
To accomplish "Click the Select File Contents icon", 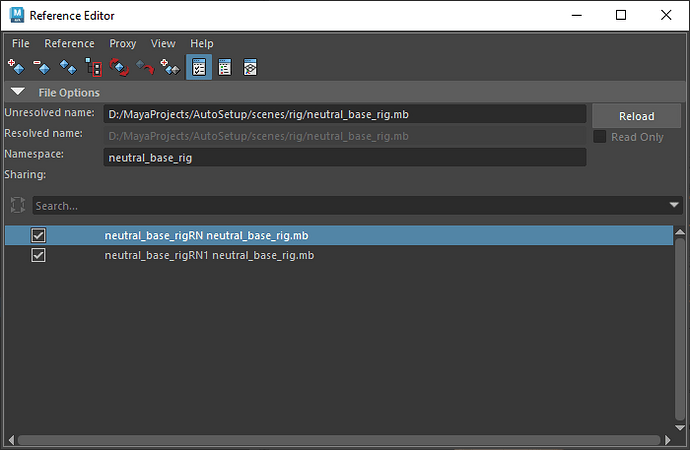I will [x=93, y=67].
